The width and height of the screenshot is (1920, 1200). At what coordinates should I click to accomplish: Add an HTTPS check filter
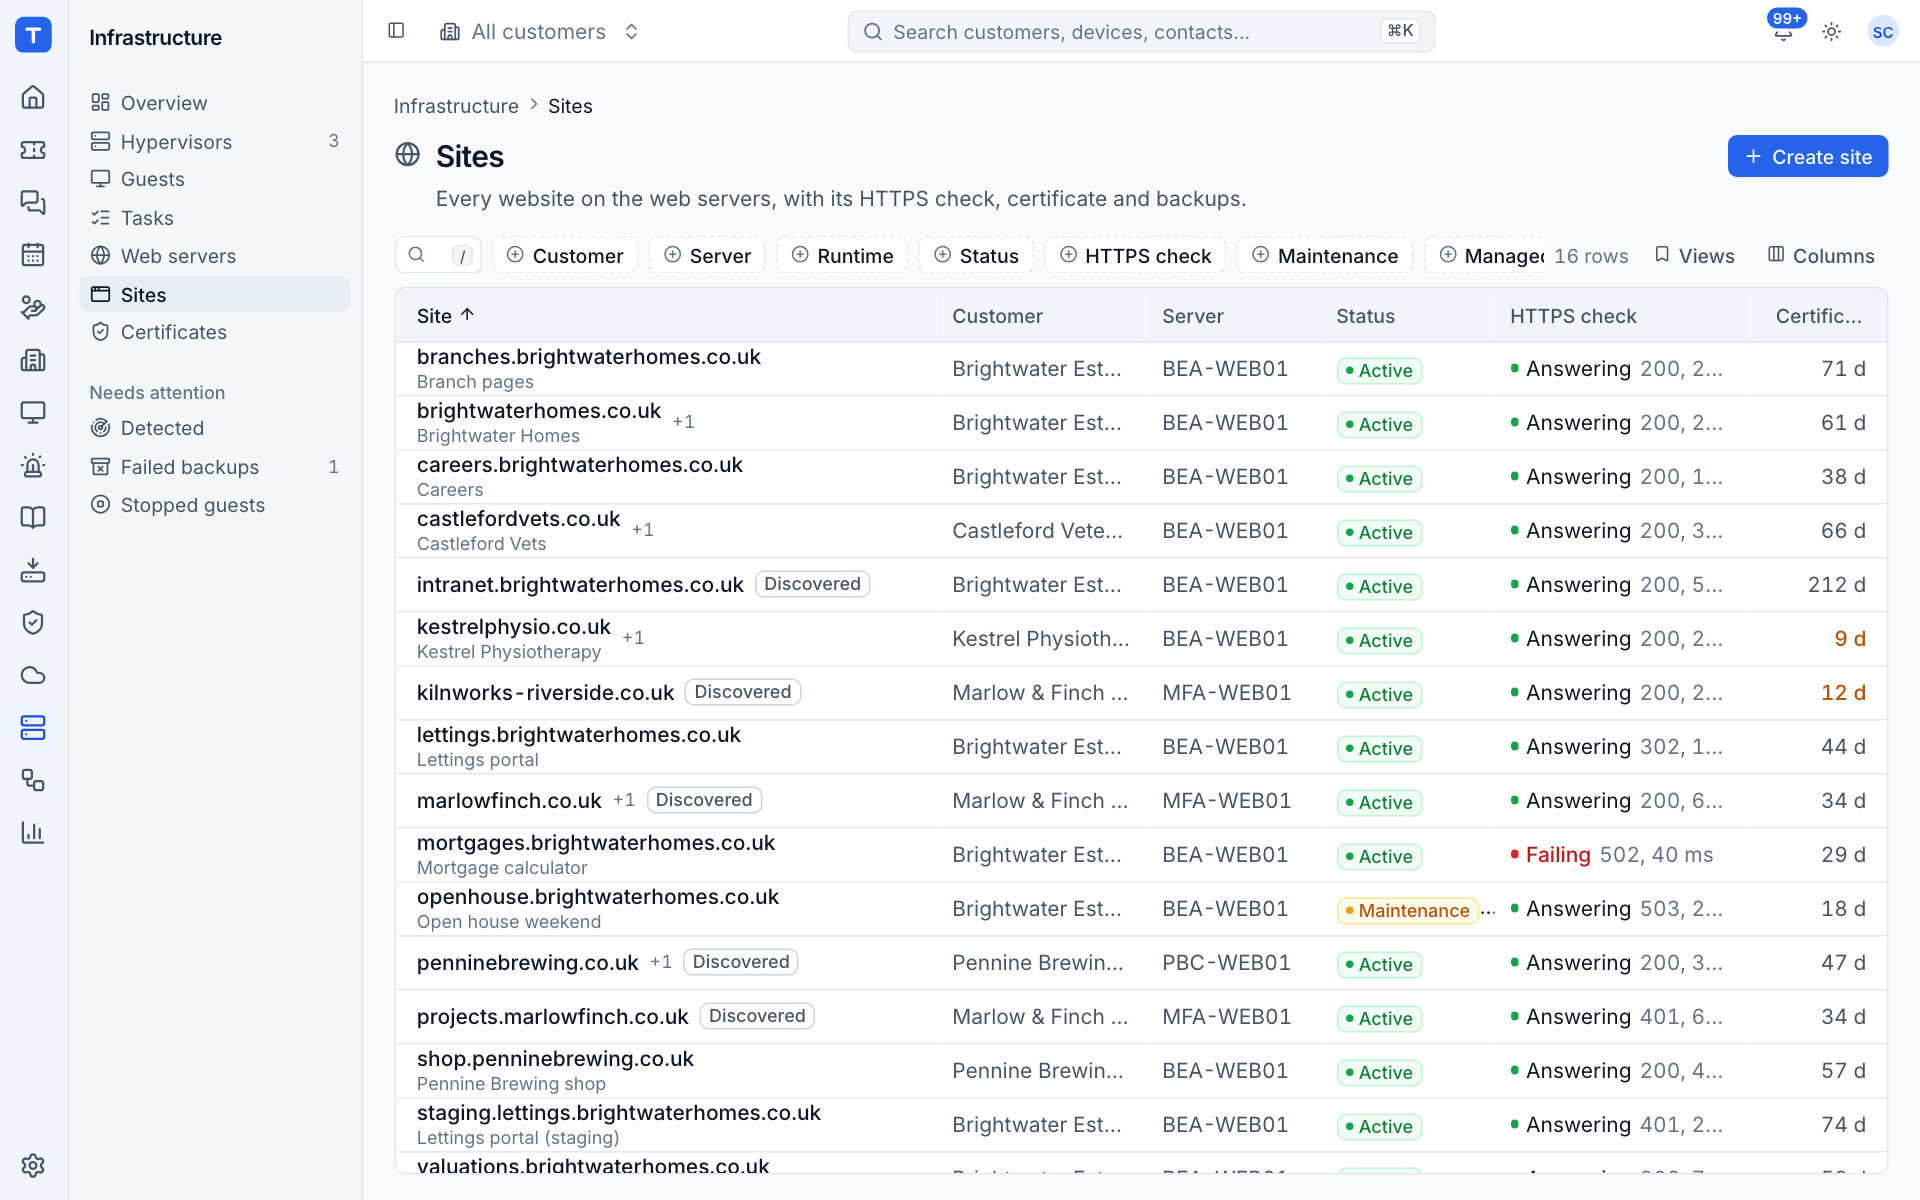pos(1135,256)
